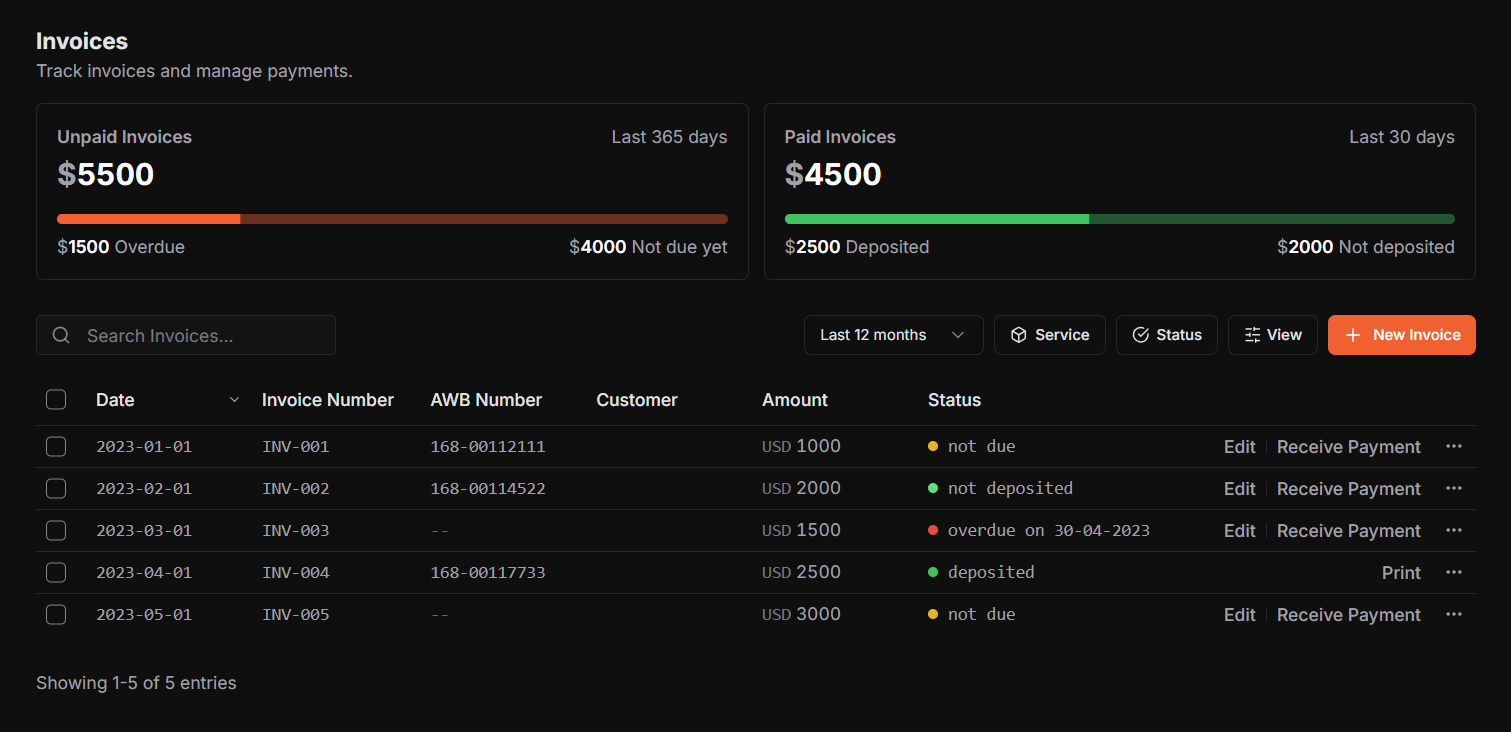Click the plus icon on New Invoice
The image size is (1511, 732).
pyautogui.click(x=1355, y=334)
